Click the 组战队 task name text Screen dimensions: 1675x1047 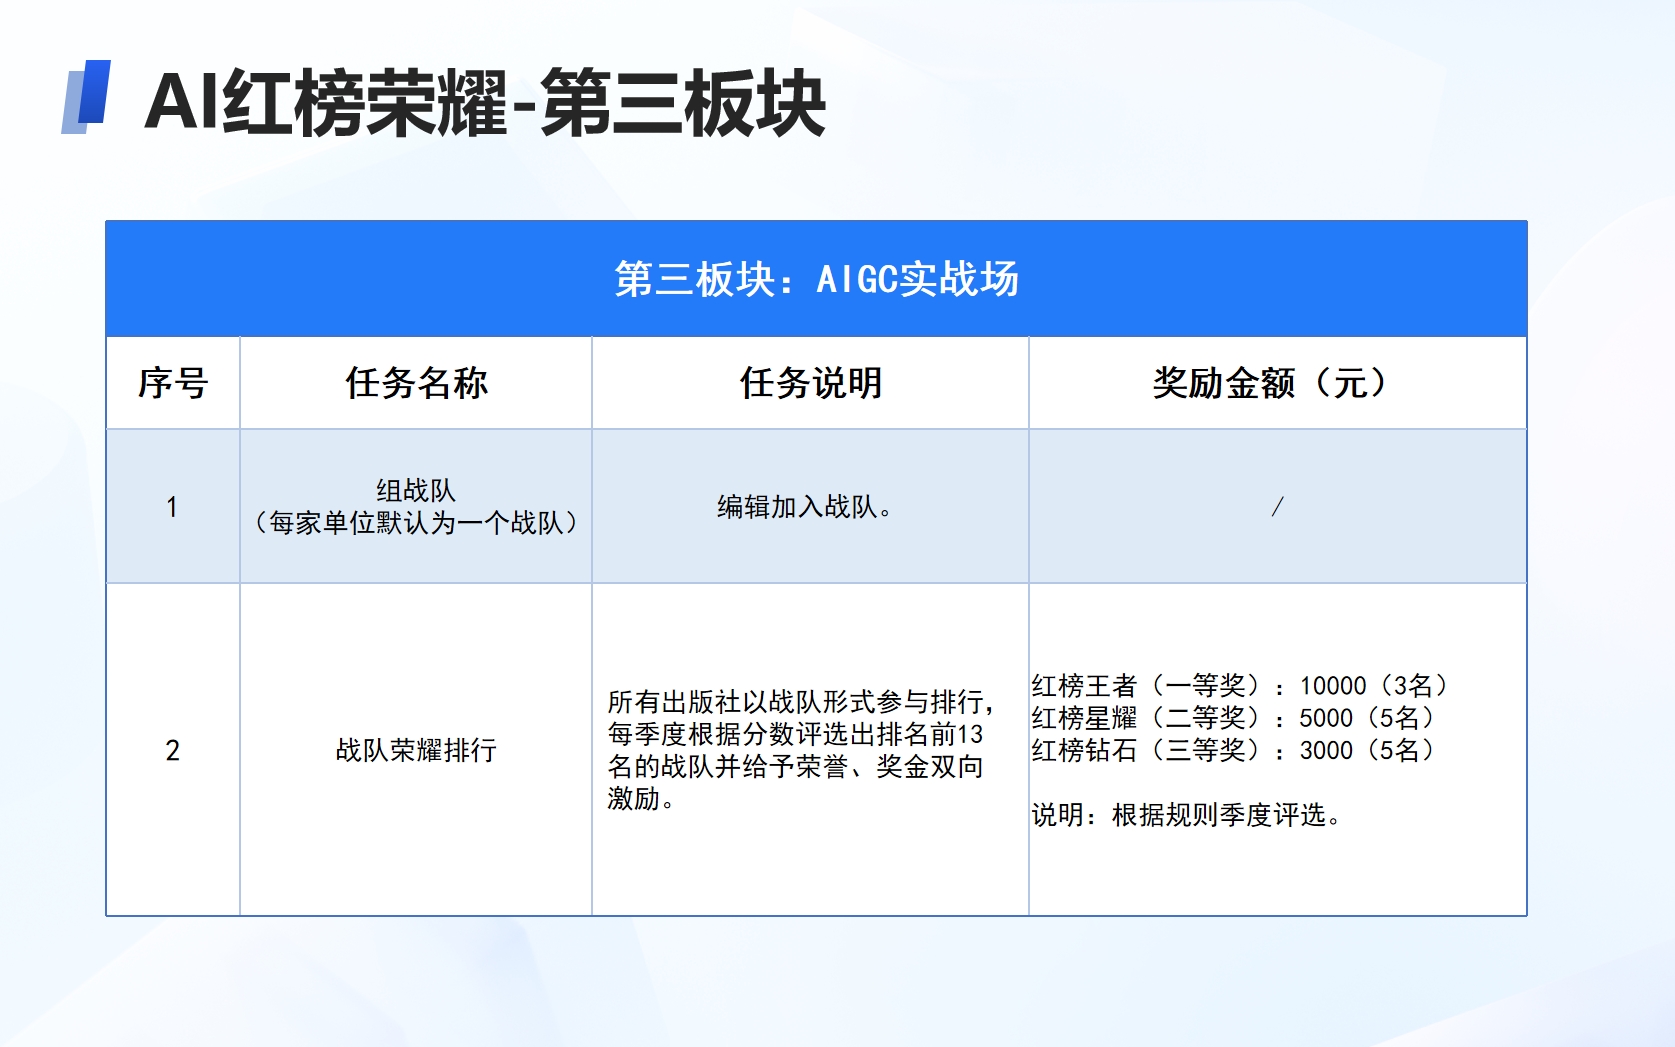coord(416,490)
